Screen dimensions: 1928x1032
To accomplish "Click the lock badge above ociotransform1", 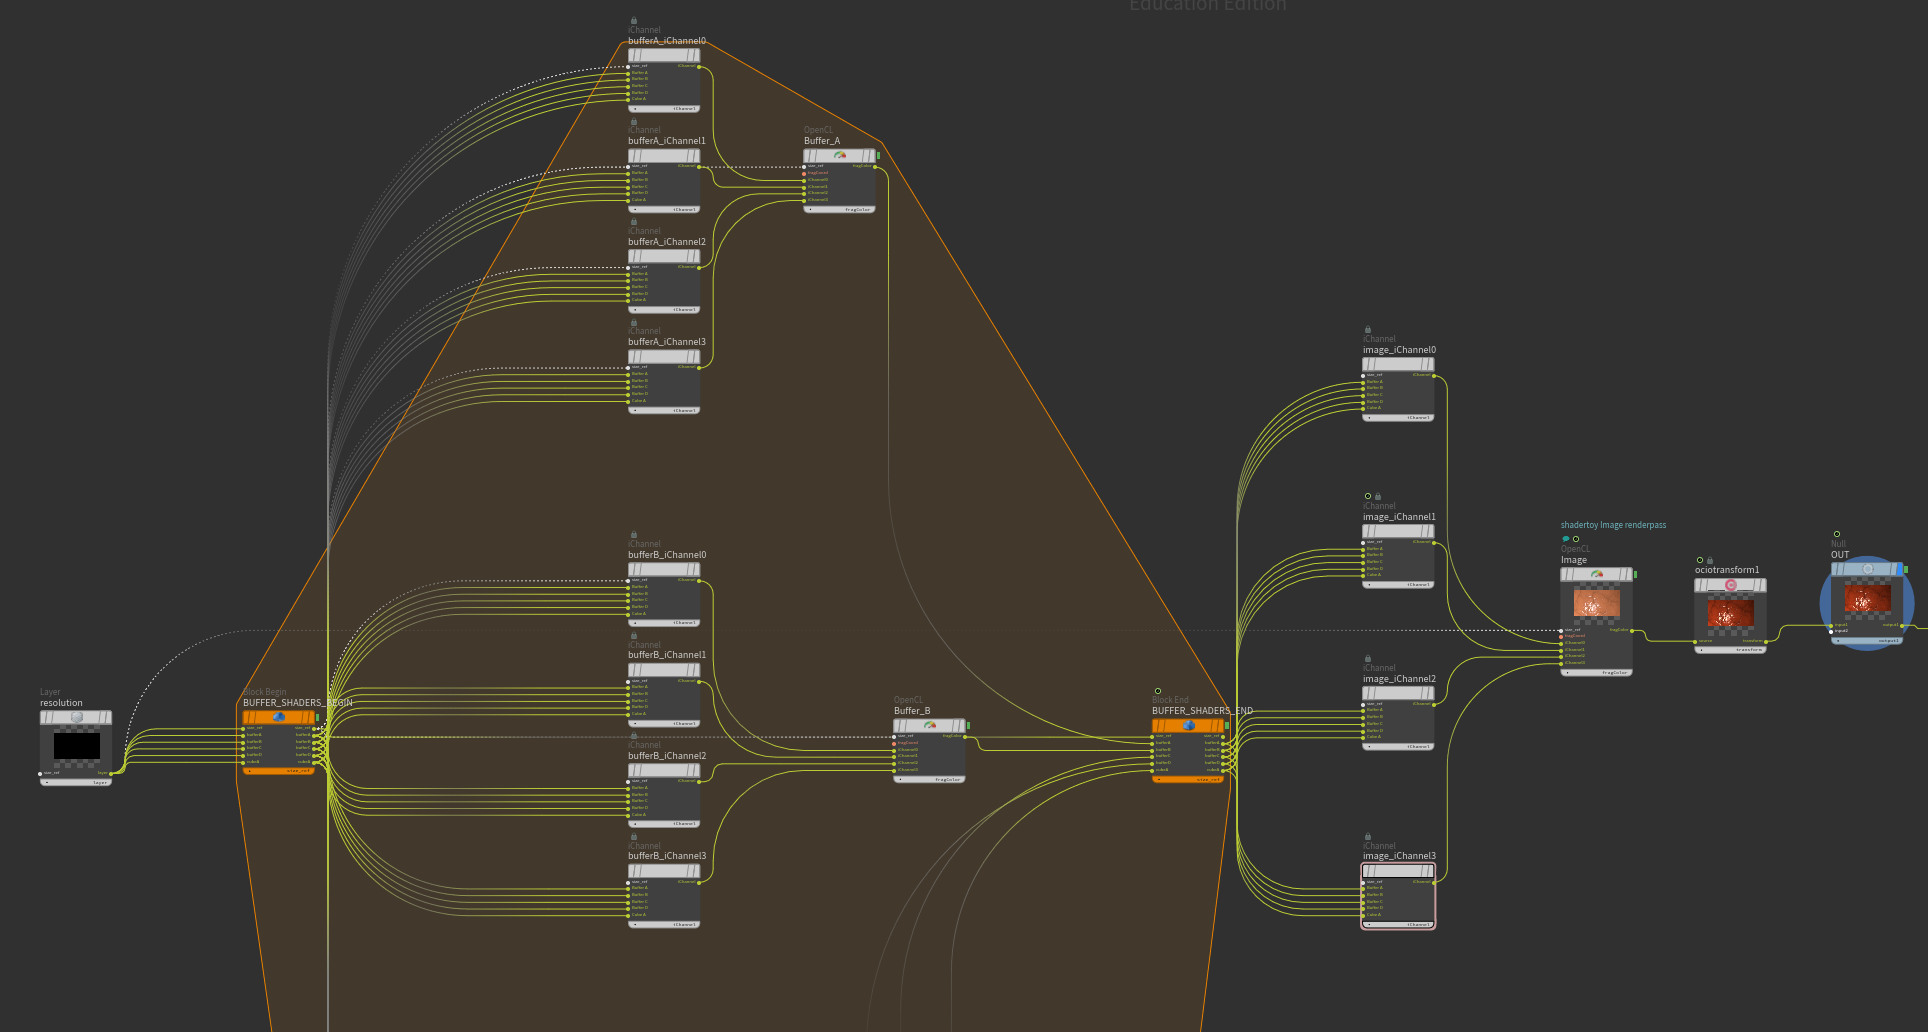I will pyautogui.click(x=1710, y=560).
